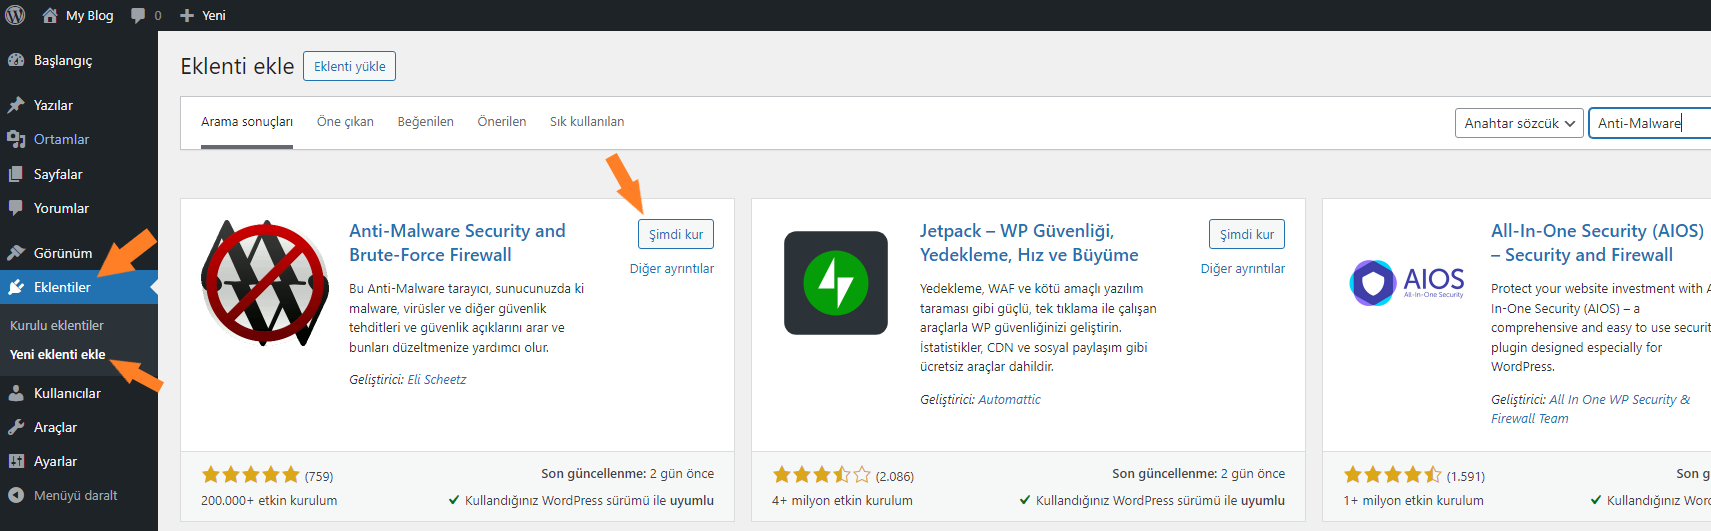This screenshot has height=531, width=1711.
Task: Click the Sayfalar pages icon
Action: (16, 174)
